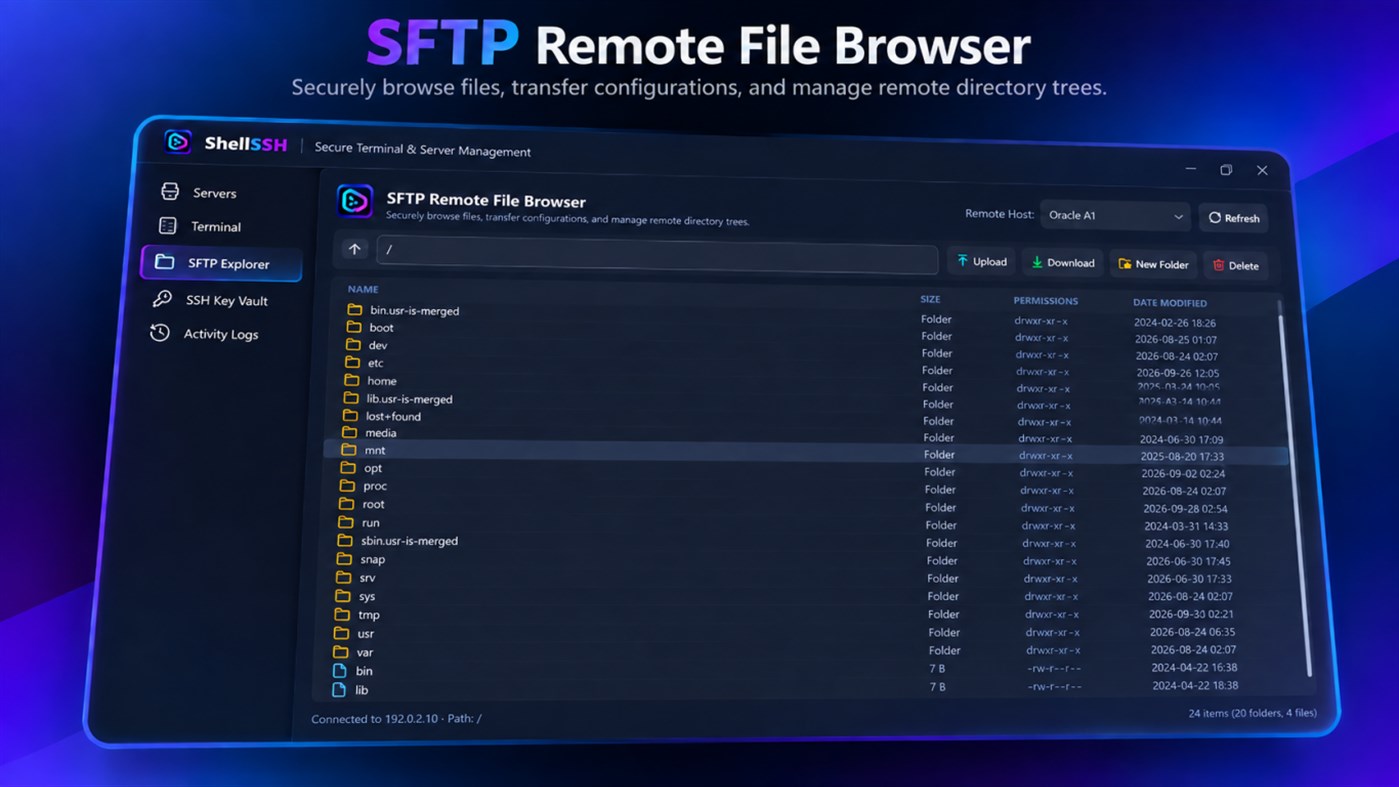Click the opt folder icon

347,467
